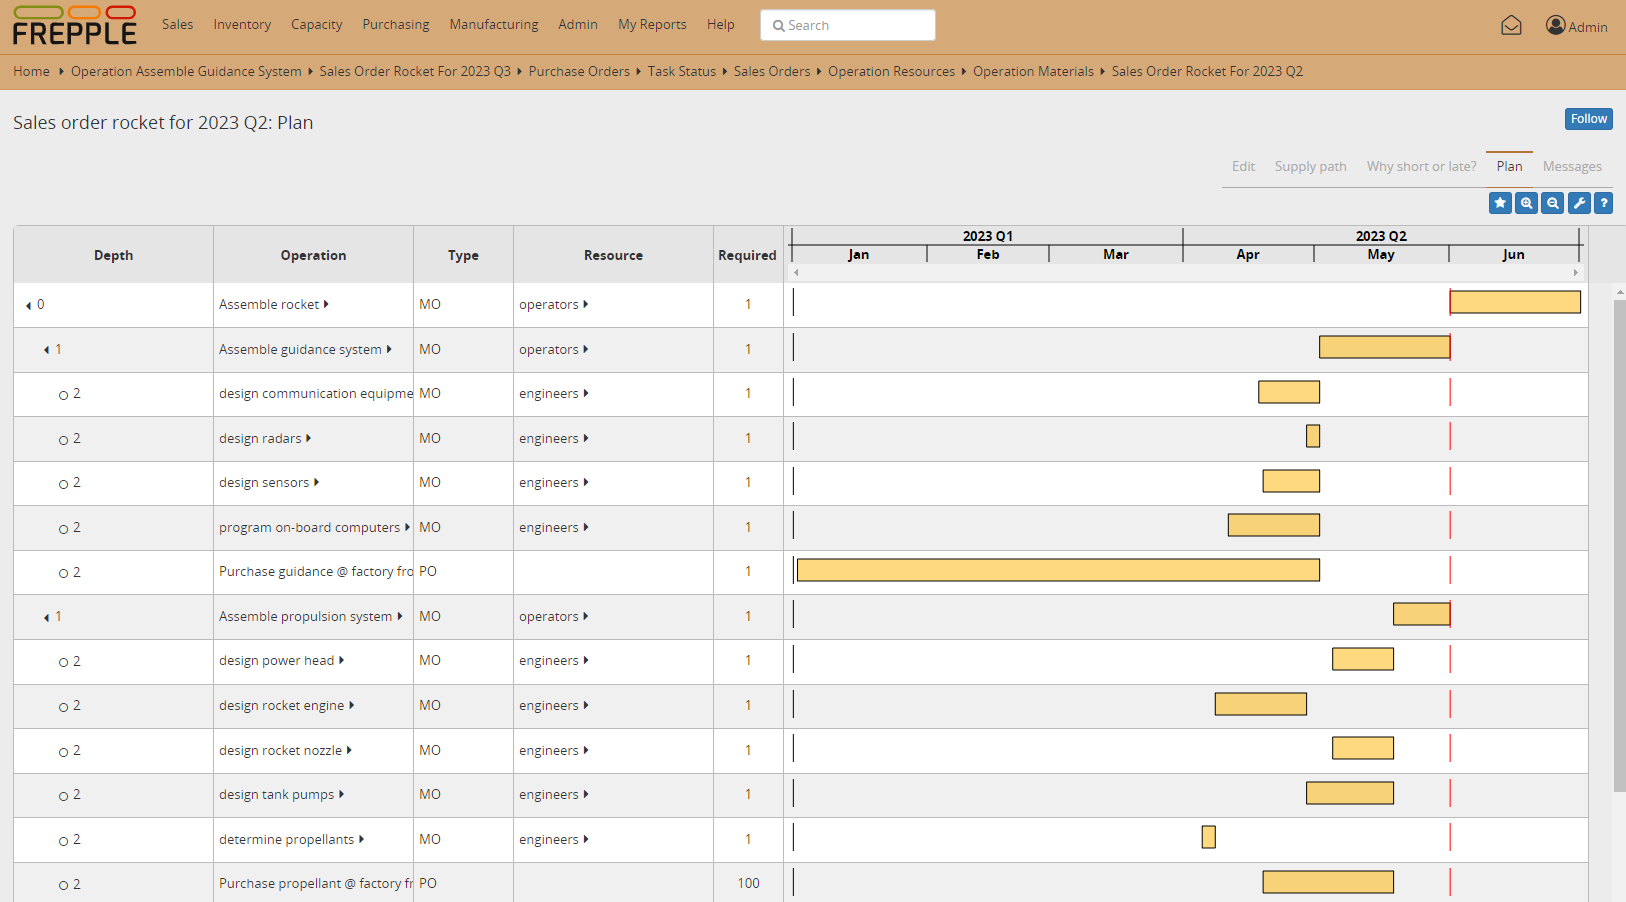Screen dimensions: 1626x902
Task: Go to Purchase Orders breadcrumb link
Action: 579,71
